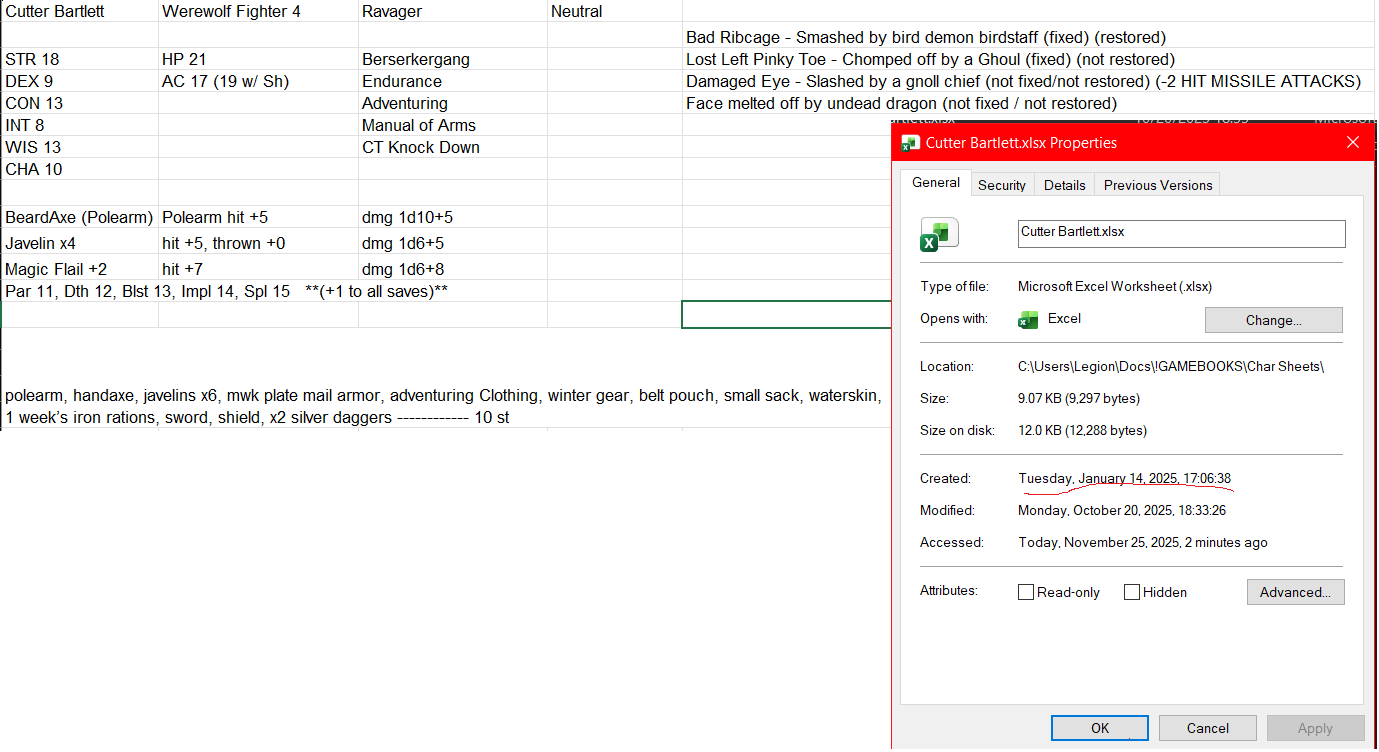
Task: Open the Security tab
Action: (1002, 185)
